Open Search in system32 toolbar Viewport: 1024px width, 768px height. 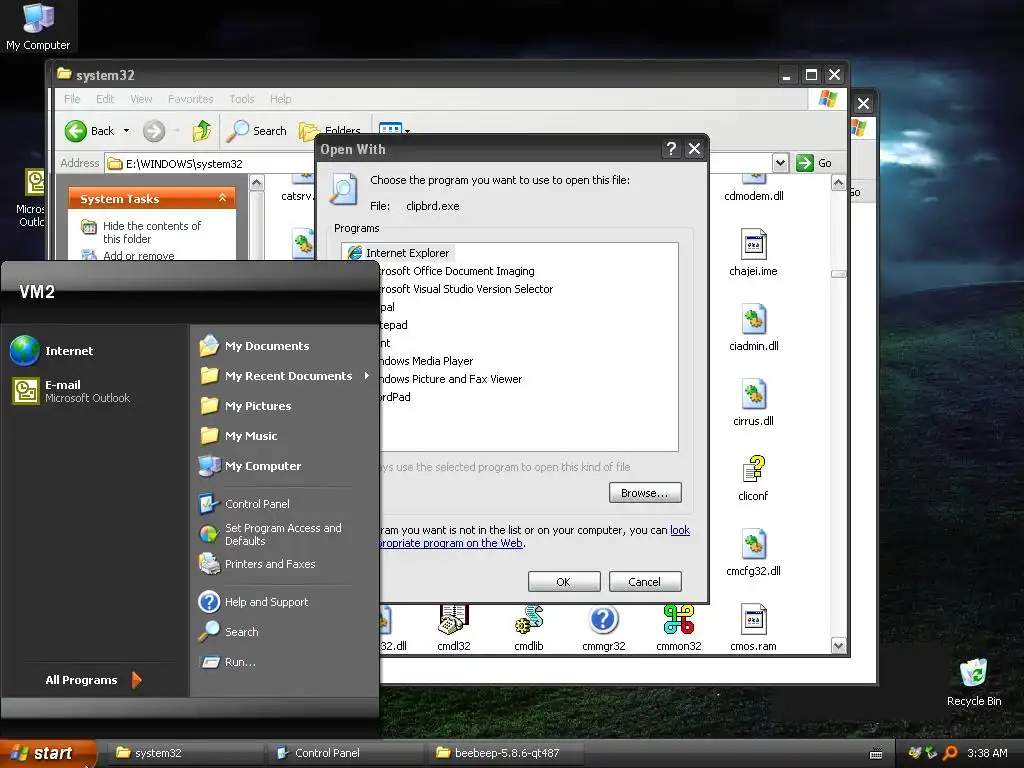tap(257, 131)
